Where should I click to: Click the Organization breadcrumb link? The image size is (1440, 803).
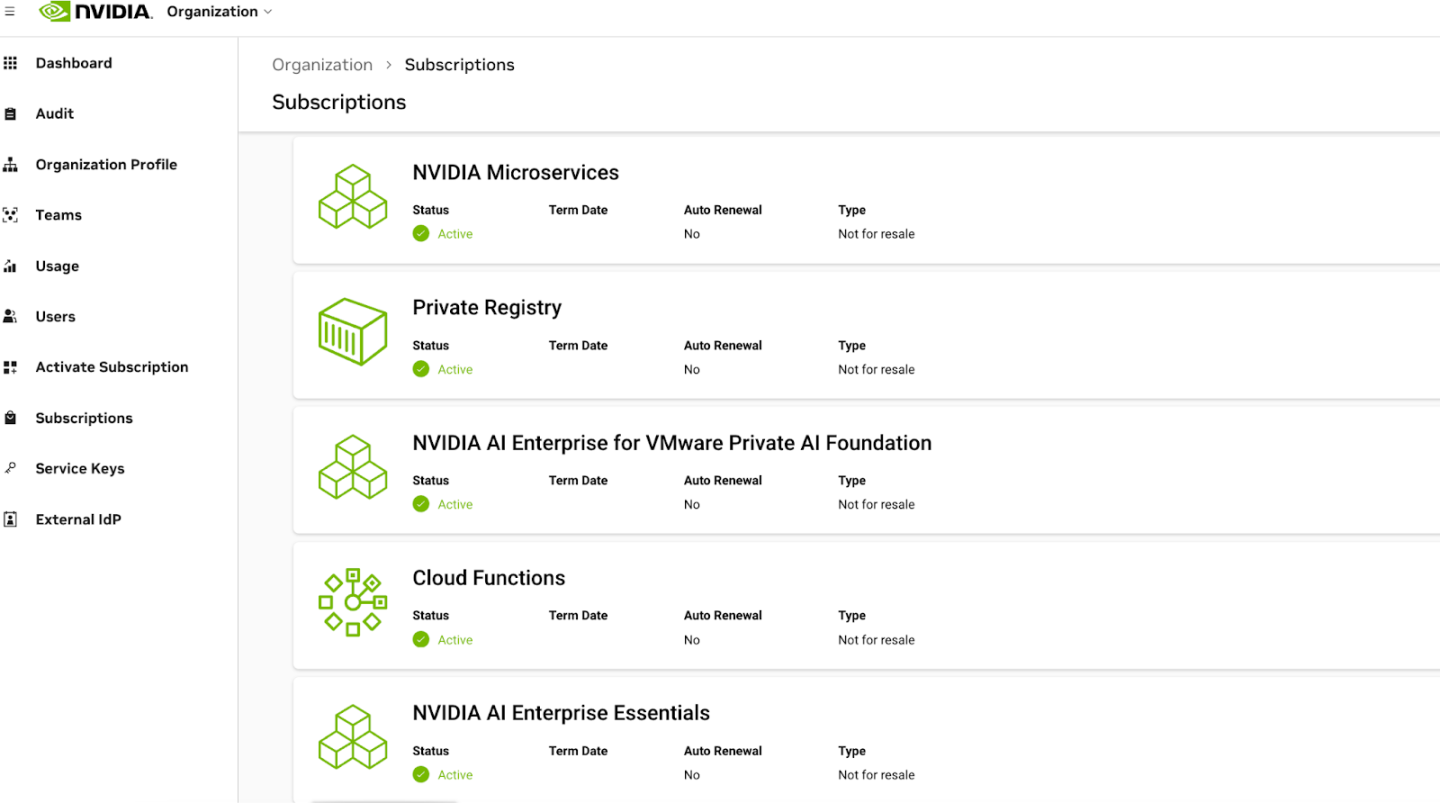click(x=322, y=65)
